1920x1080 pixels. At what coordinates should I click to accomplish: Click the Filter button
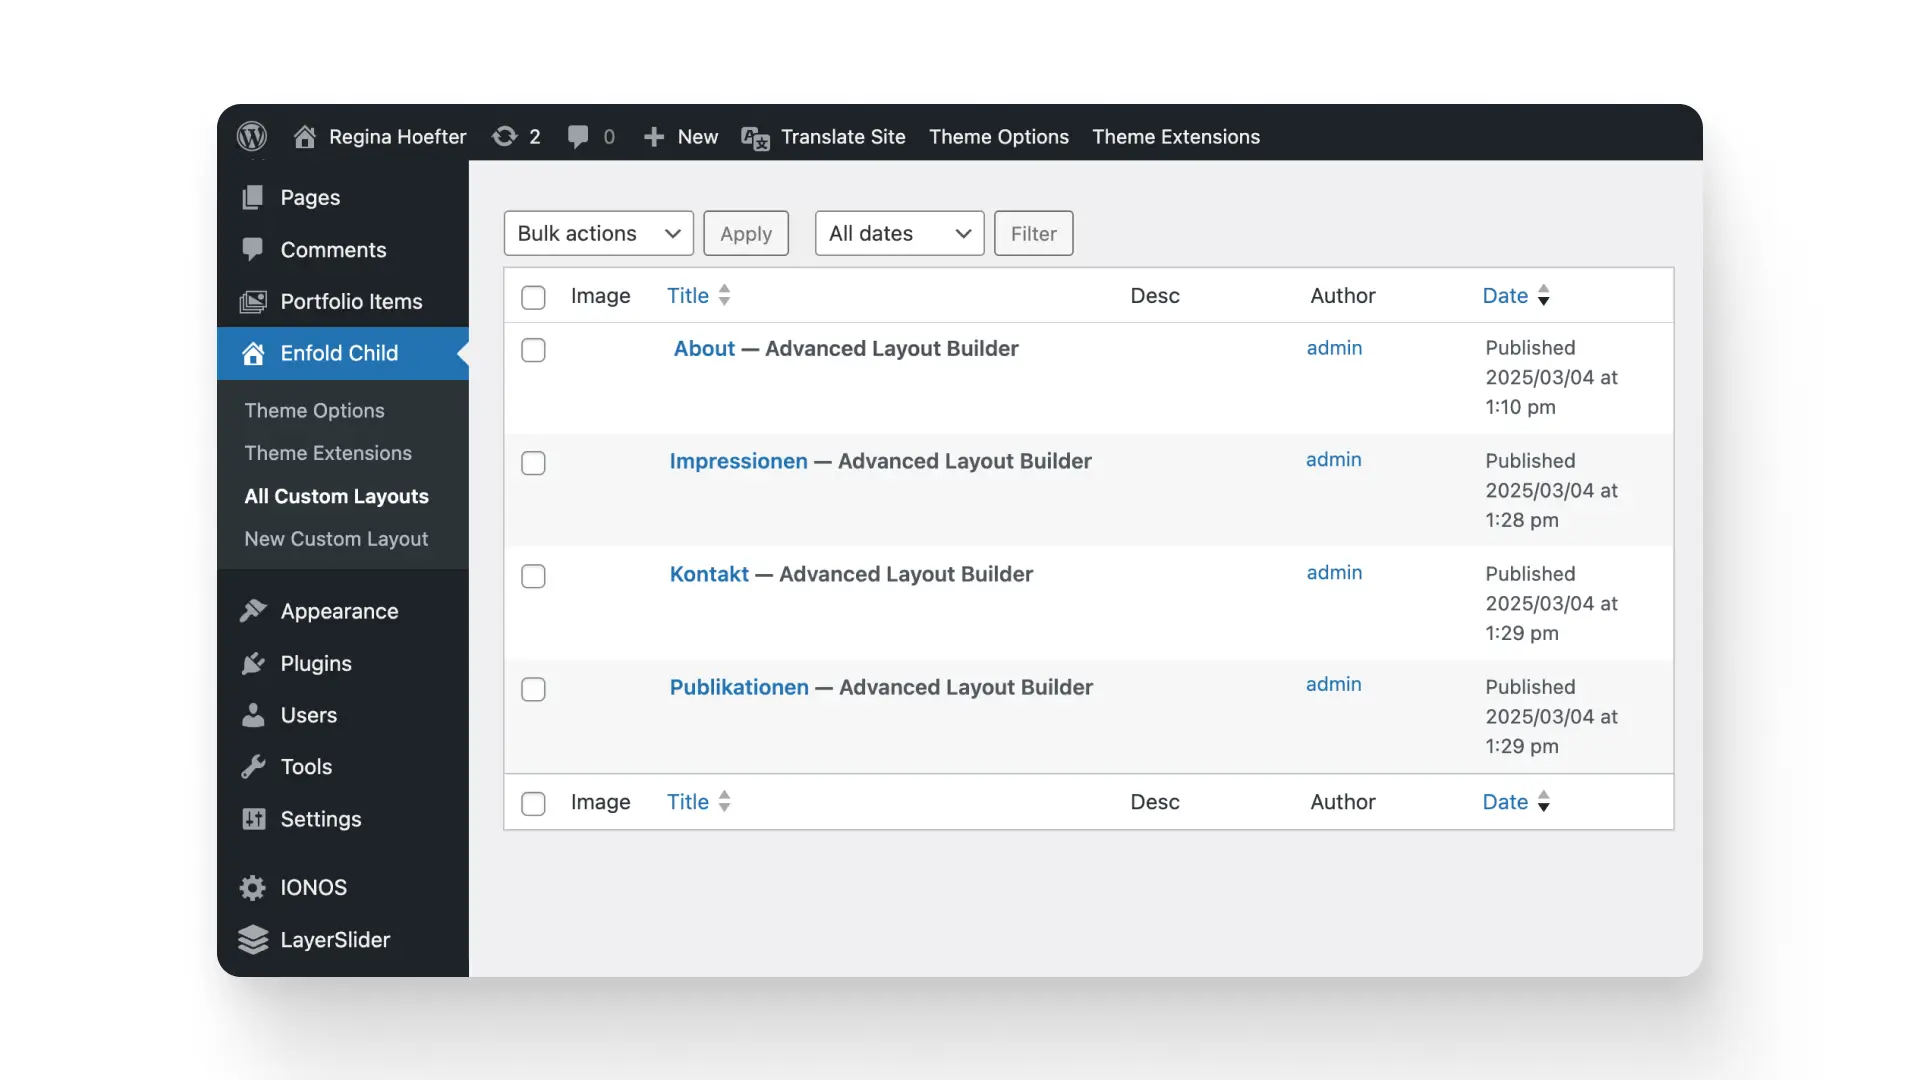(1033, 233)
